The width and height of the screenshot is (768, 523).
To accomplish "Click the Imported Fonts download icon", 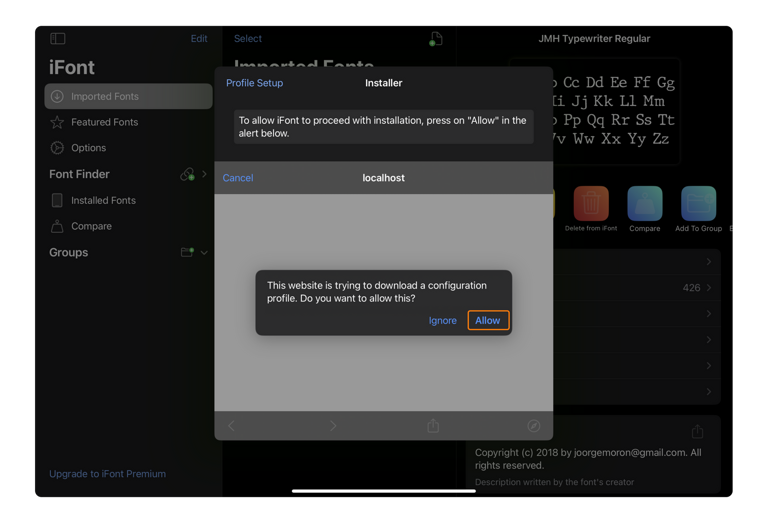I will click(x=57, y=96).
